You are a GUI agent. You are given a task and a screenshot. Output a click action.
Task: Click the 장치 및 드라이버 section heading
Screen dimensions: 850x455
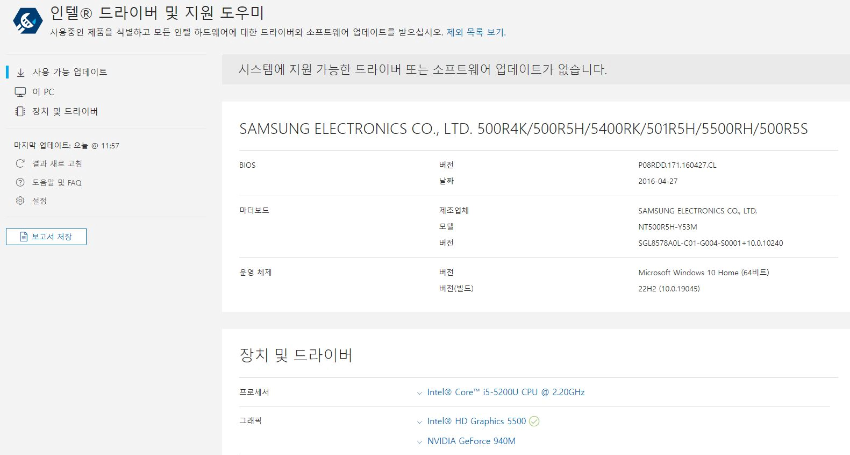tap(296, 355)
